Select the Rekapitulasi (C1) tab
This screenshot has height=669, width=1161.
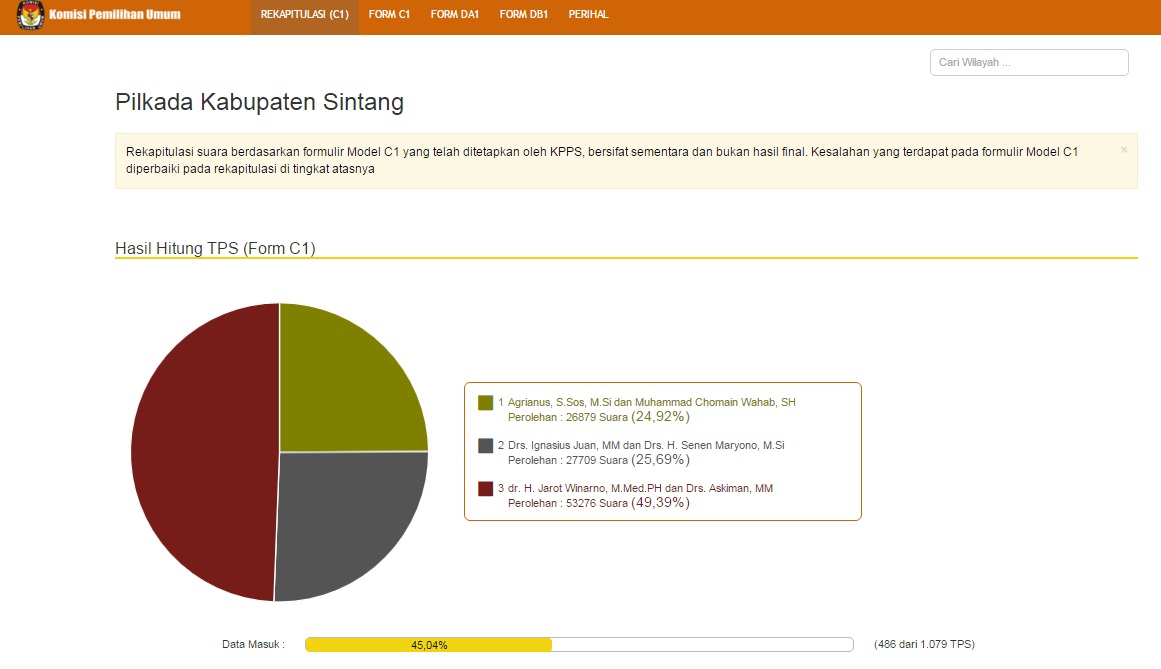304,15
